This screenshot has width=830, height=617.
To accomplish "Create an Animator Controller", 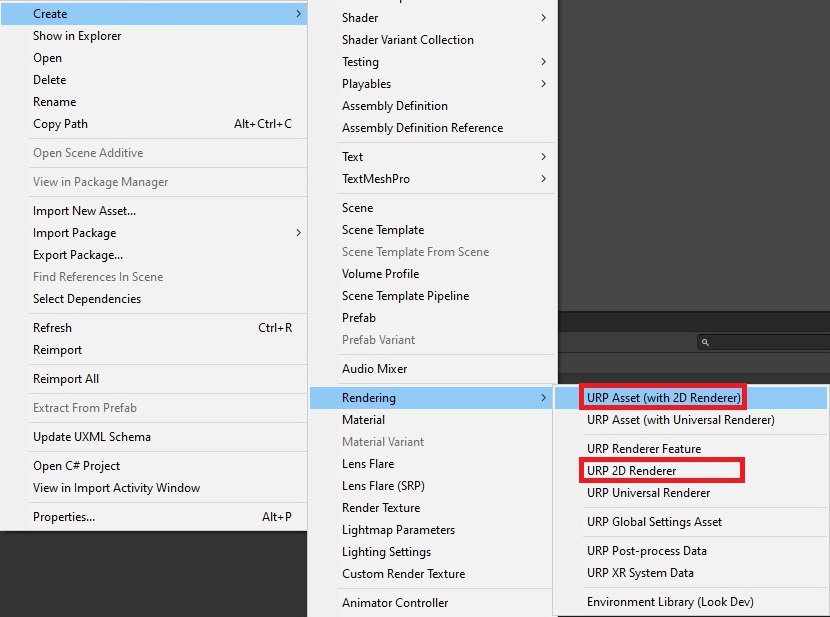I will [401, 602].
